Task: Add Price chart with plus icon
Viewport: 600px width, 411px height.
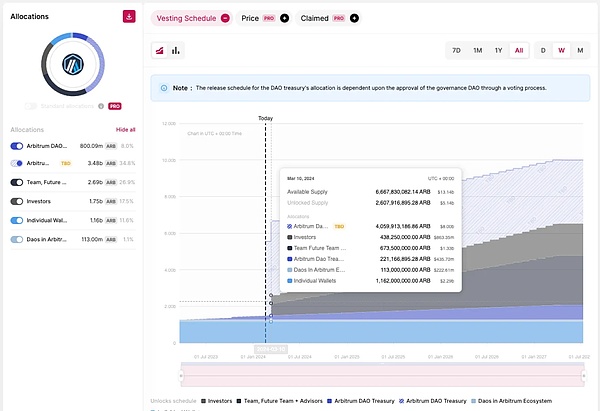Action: 284,18
